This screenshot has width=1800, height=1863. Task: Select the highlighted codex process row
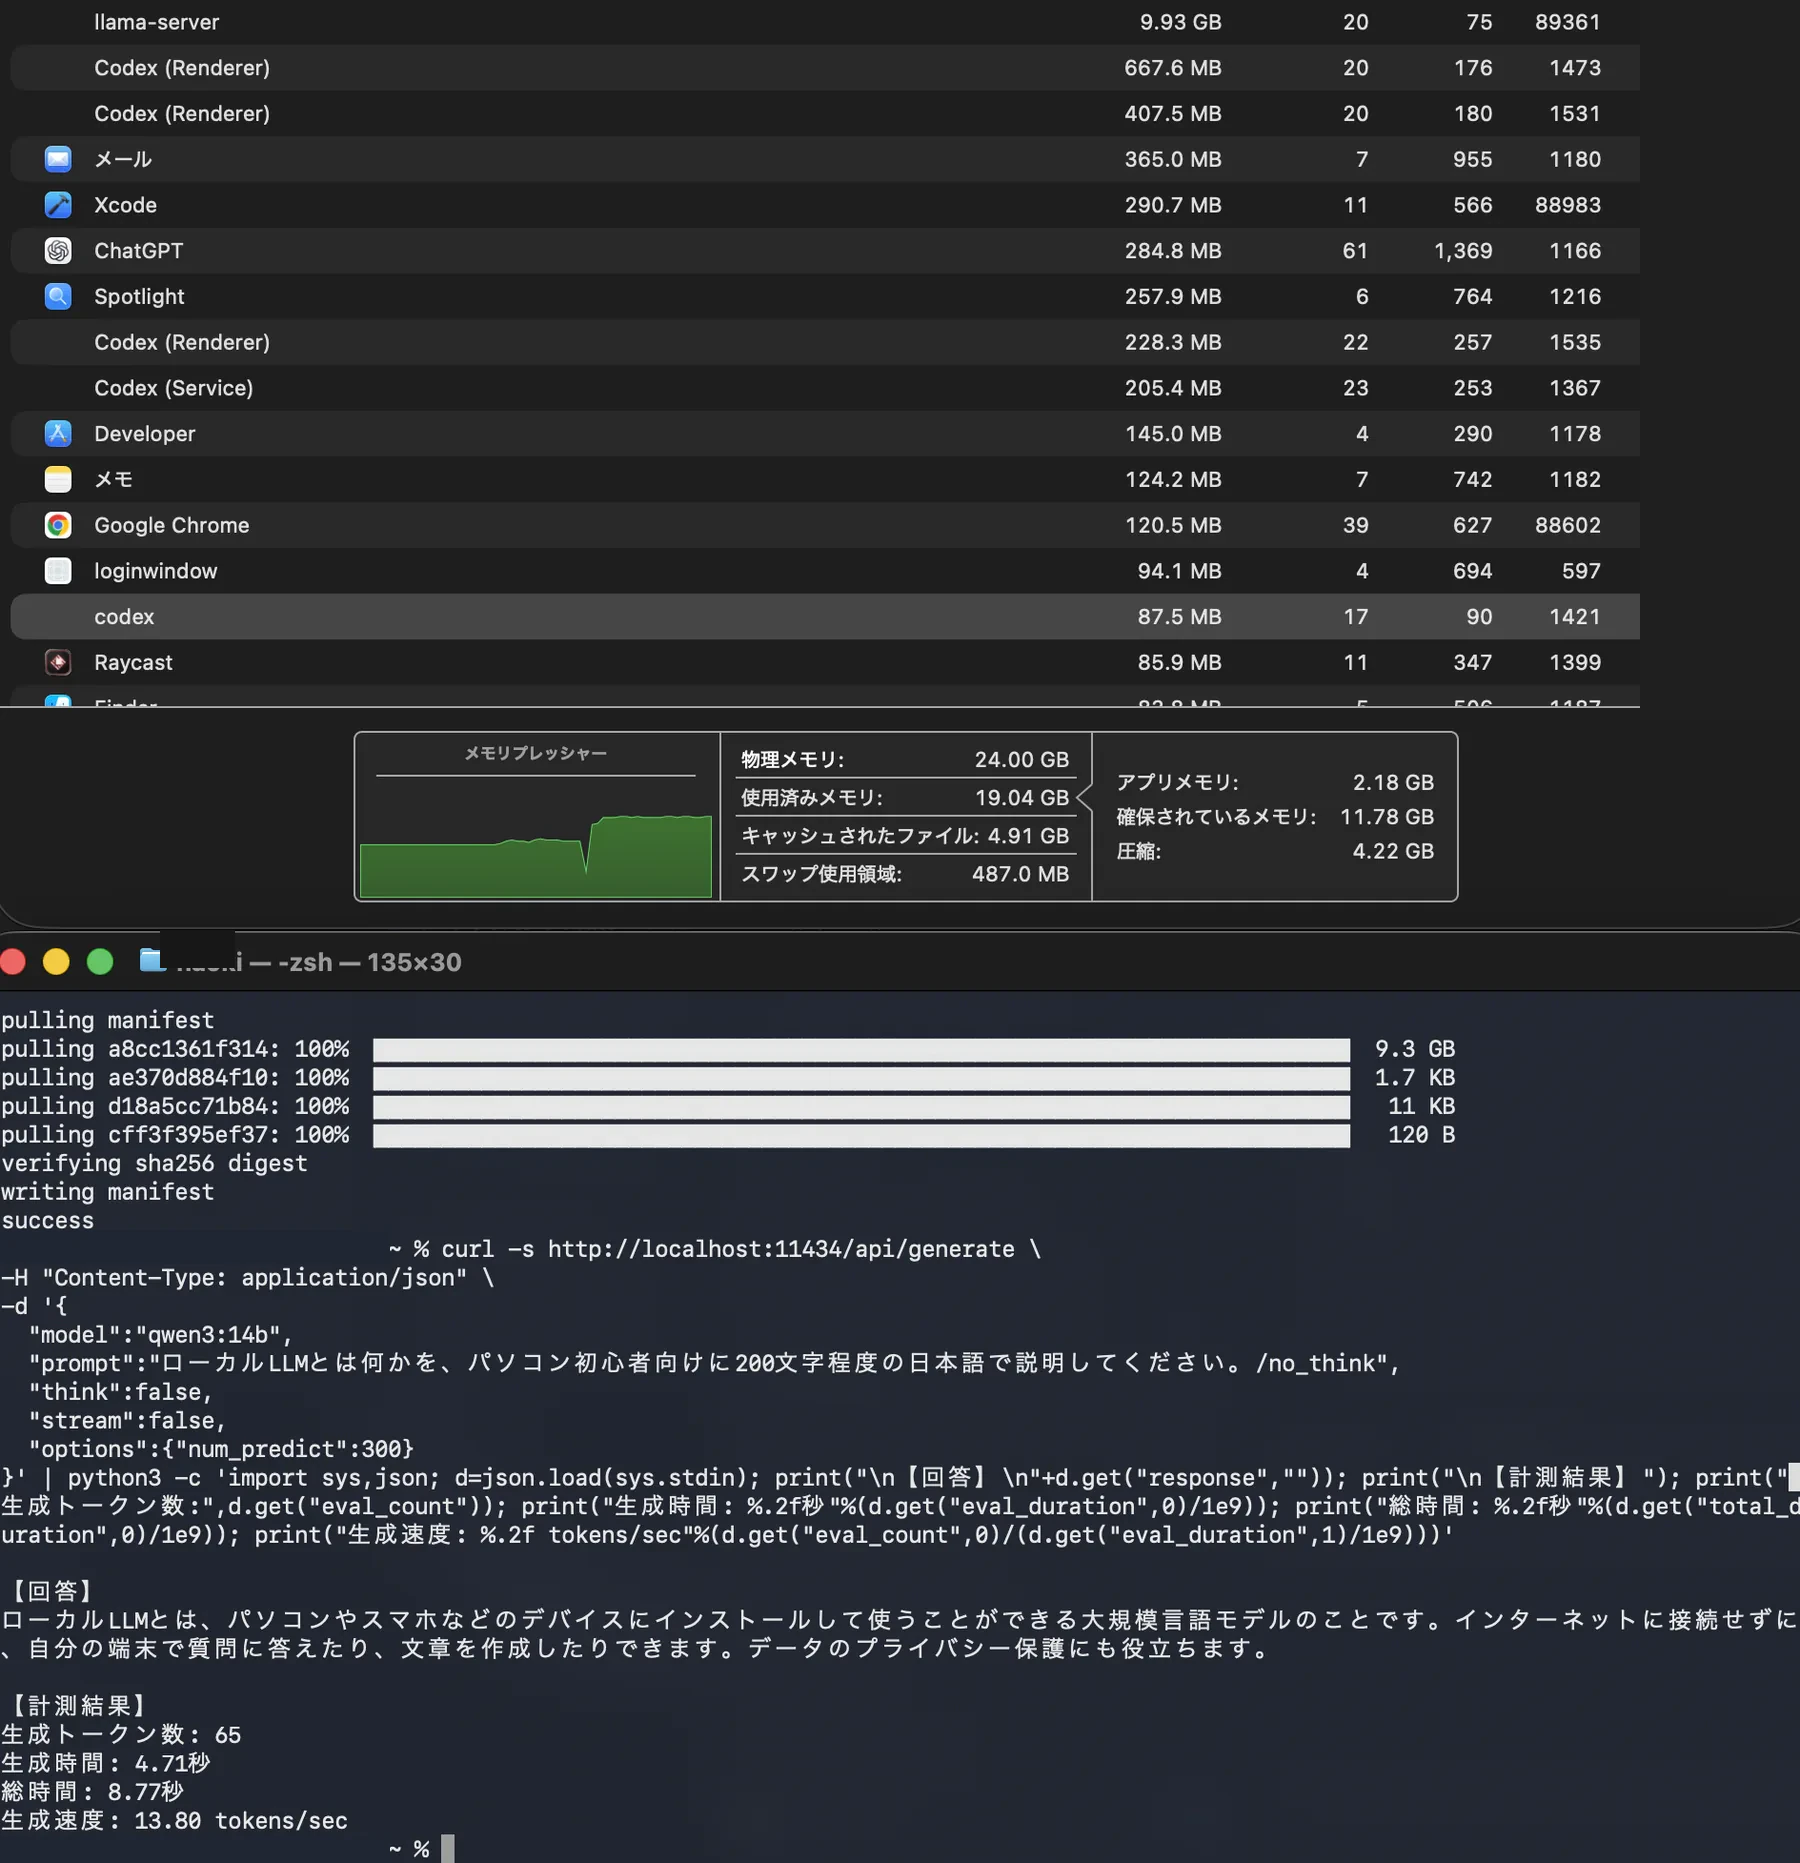[825, 617]
